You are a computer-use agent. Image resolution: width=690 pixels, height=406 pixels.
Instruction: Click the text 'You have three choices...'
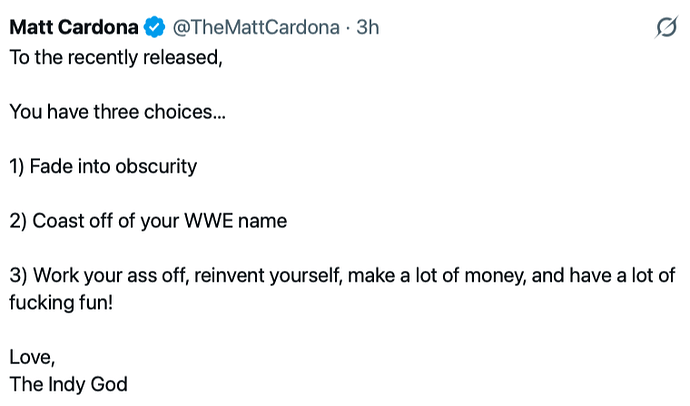[x=117, y=112]
